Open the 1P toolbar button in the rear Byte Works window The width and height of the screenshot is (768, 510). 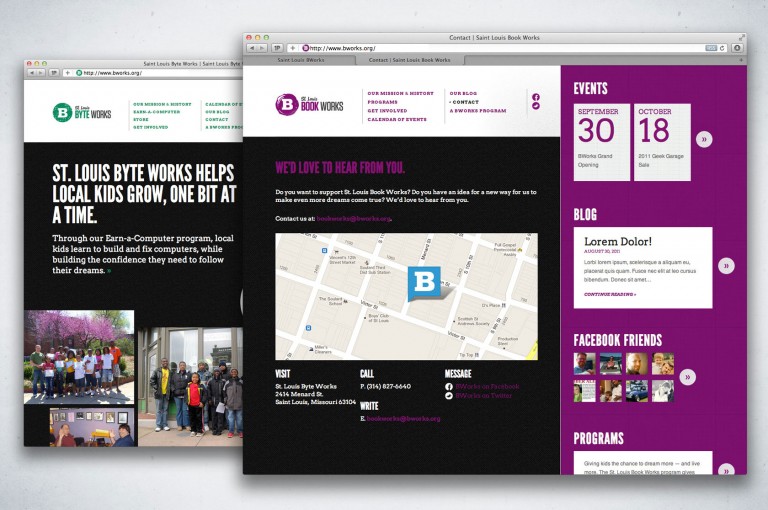[x=54, y=73]
